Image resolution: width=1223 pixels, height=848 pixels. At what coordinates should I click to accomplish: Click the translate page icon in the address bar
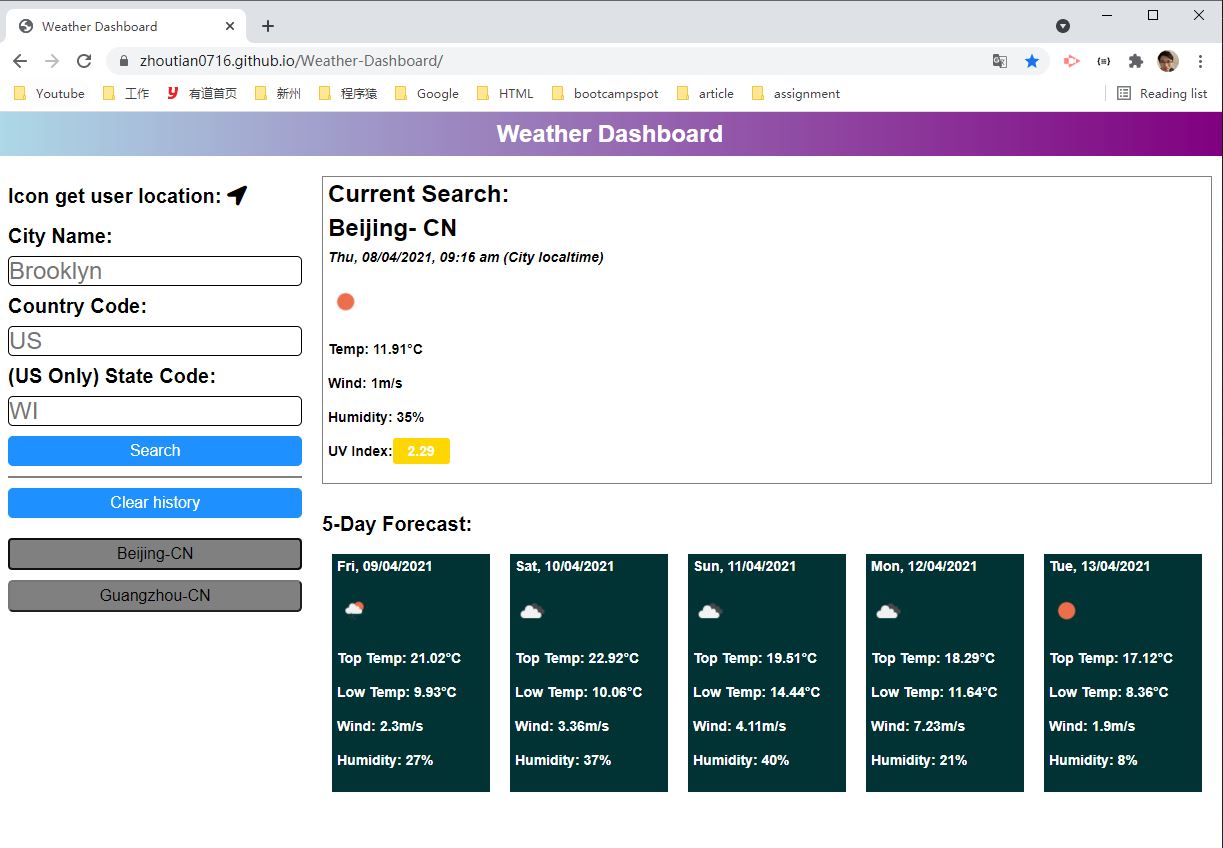pyautogui.click(x=999, y=61)
